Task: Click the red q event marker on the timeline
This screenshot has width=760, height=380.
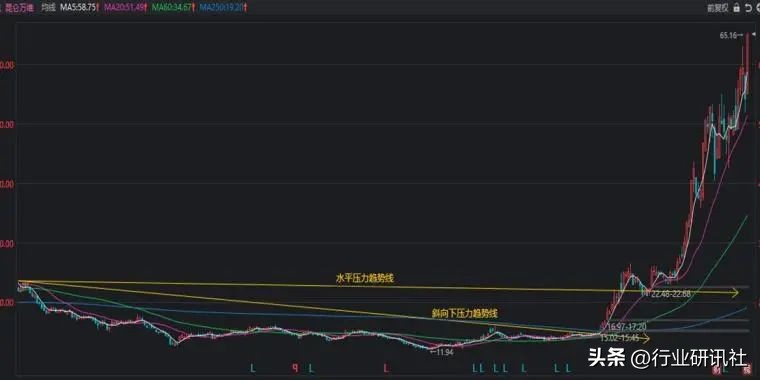Action: [x=294, y=368]
